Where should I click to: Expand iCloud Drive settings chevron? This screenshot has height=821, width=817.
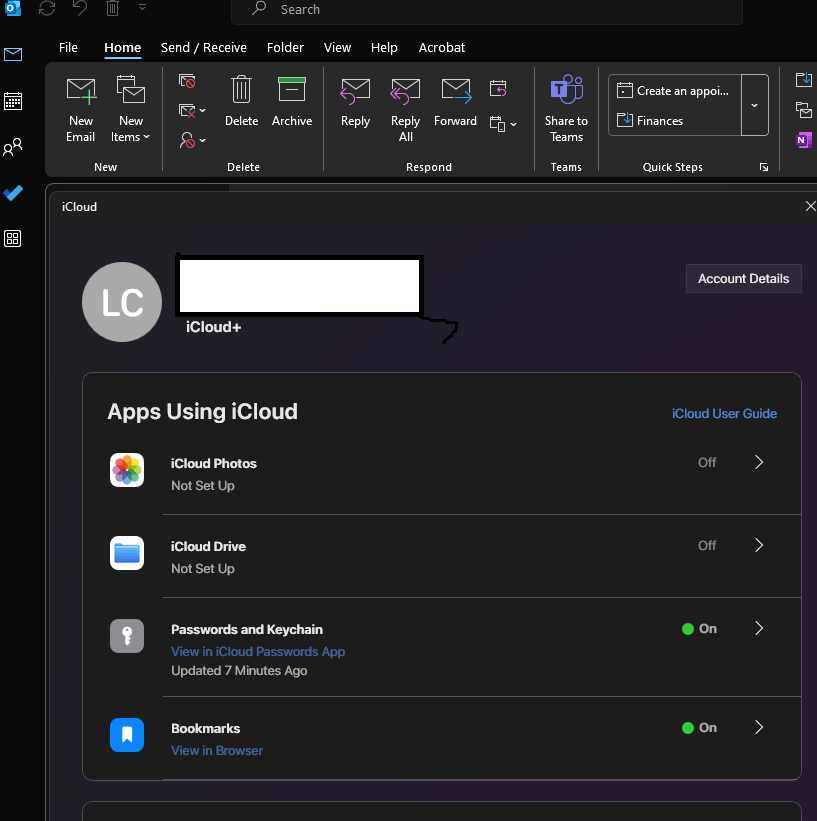click(759, 545)
